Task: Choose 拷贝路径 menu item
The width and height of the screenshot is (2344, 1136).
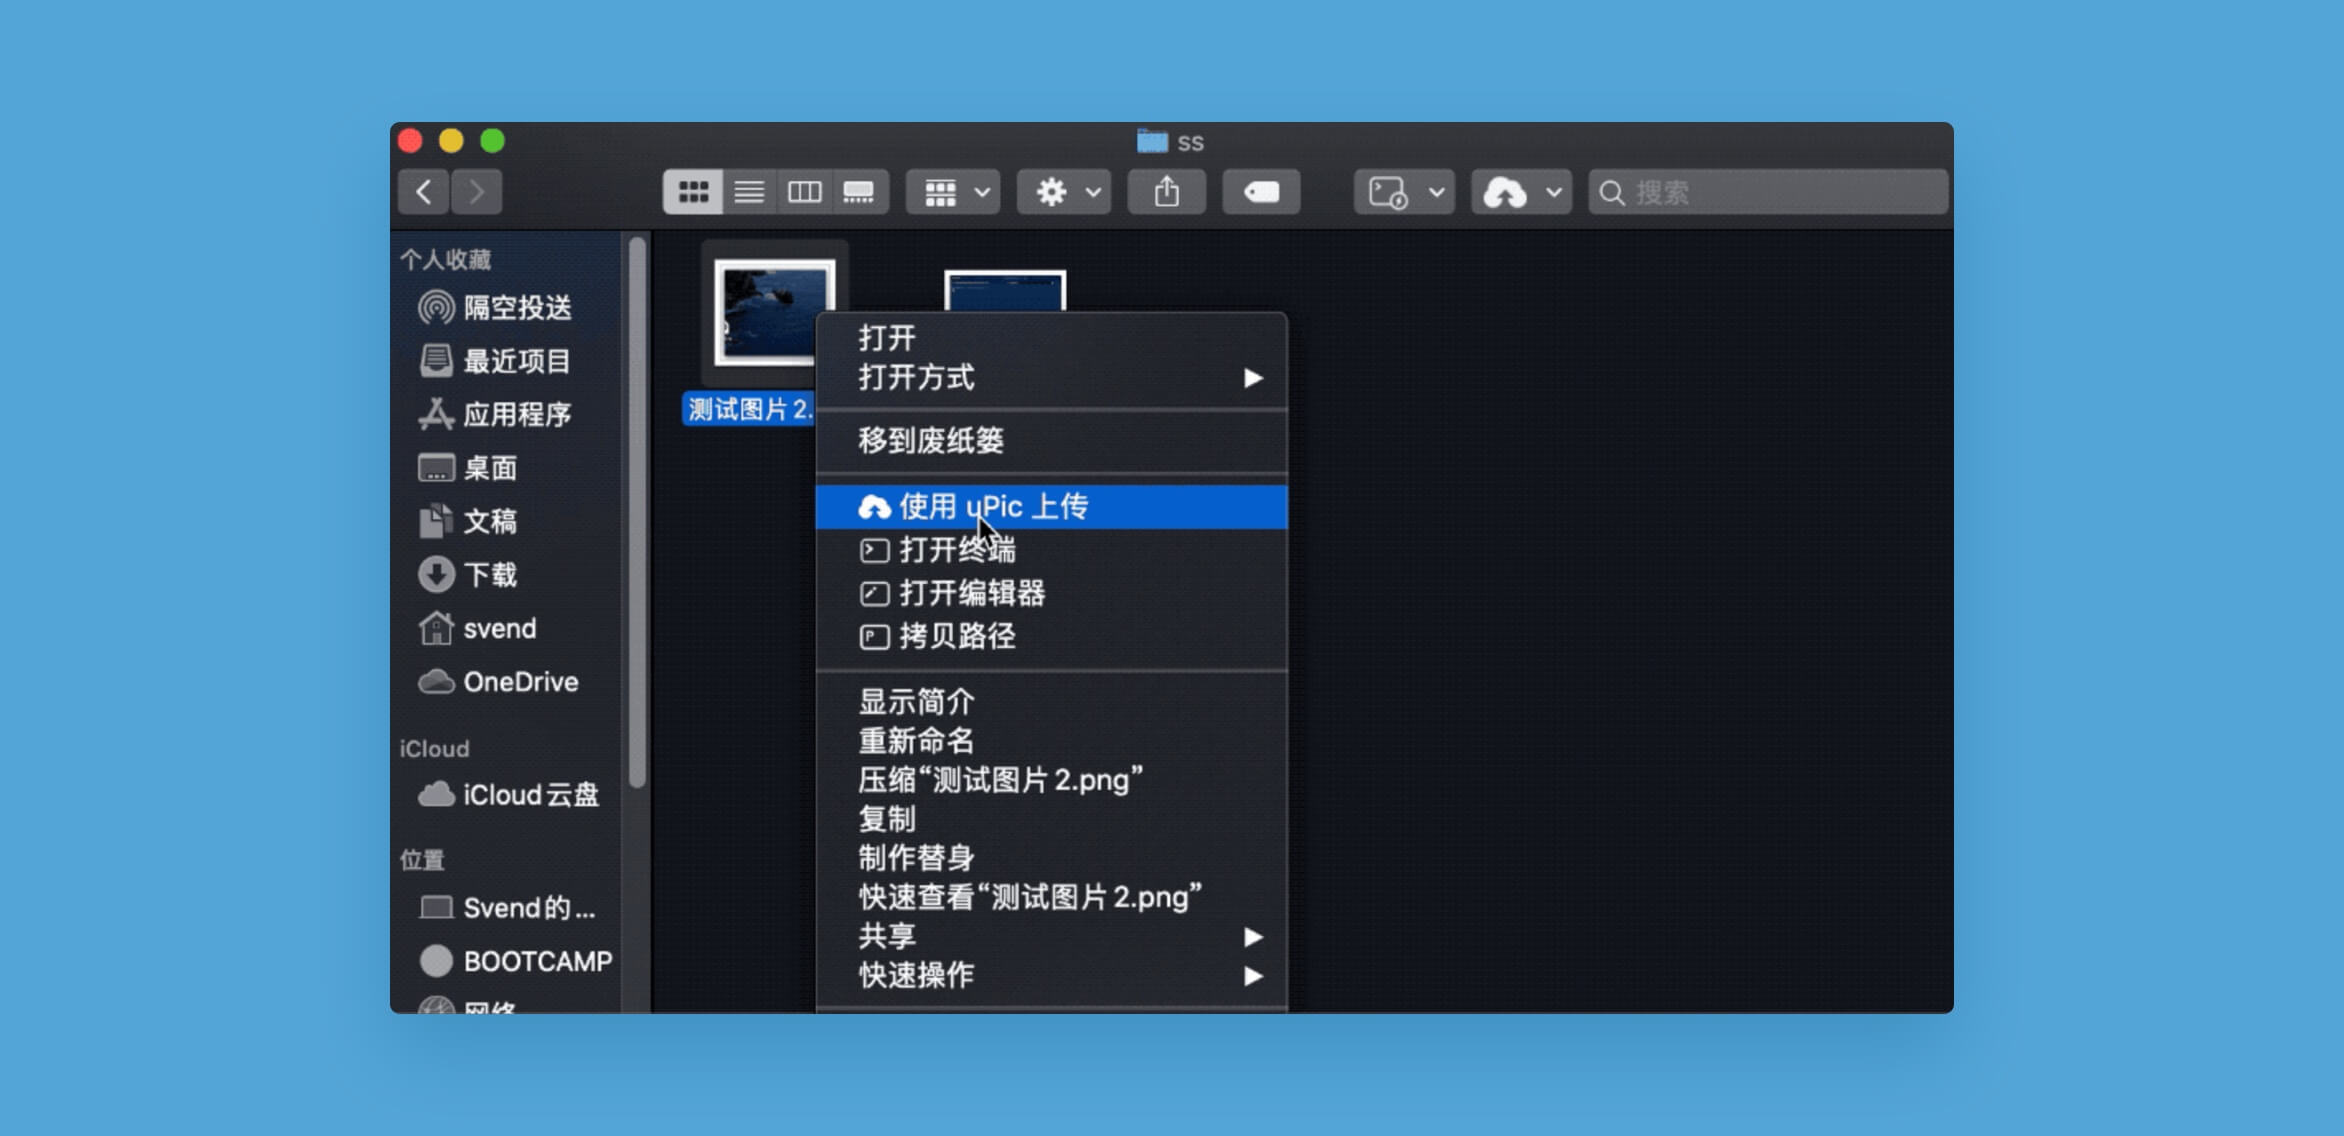Action: coord(1052,636)
